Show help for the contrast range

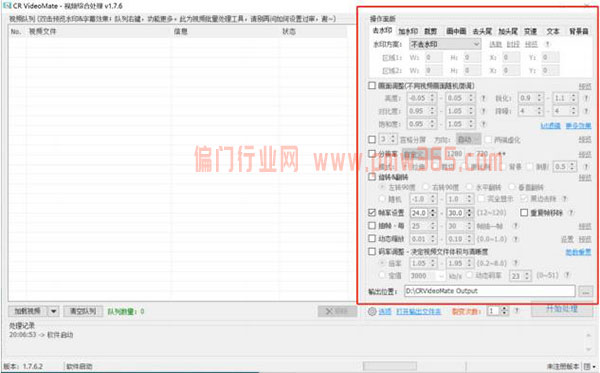pos(483,111)
